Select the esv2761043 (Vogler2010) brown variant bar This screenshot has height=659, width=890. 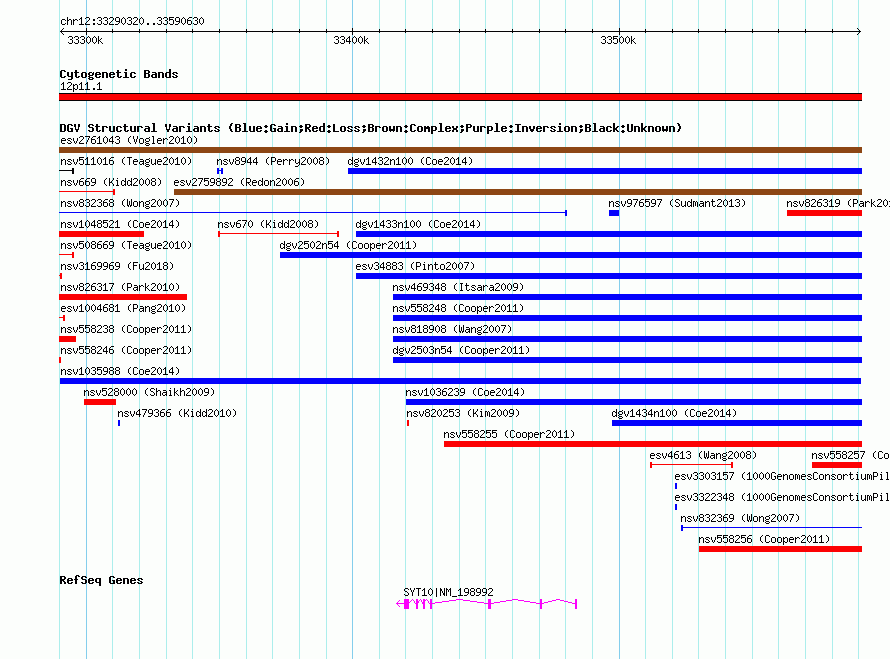coord(460,150)
